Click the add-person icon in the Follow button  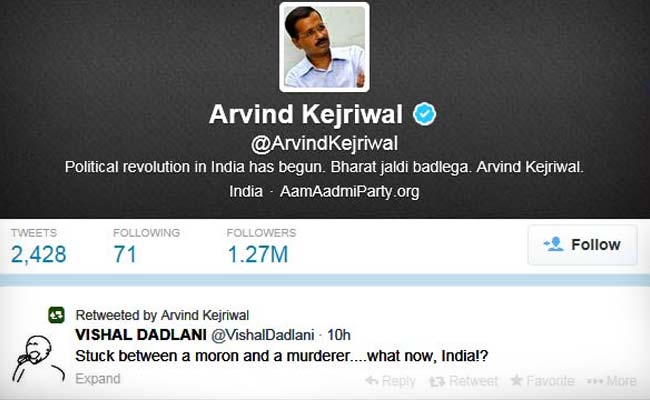coord(554,244)
